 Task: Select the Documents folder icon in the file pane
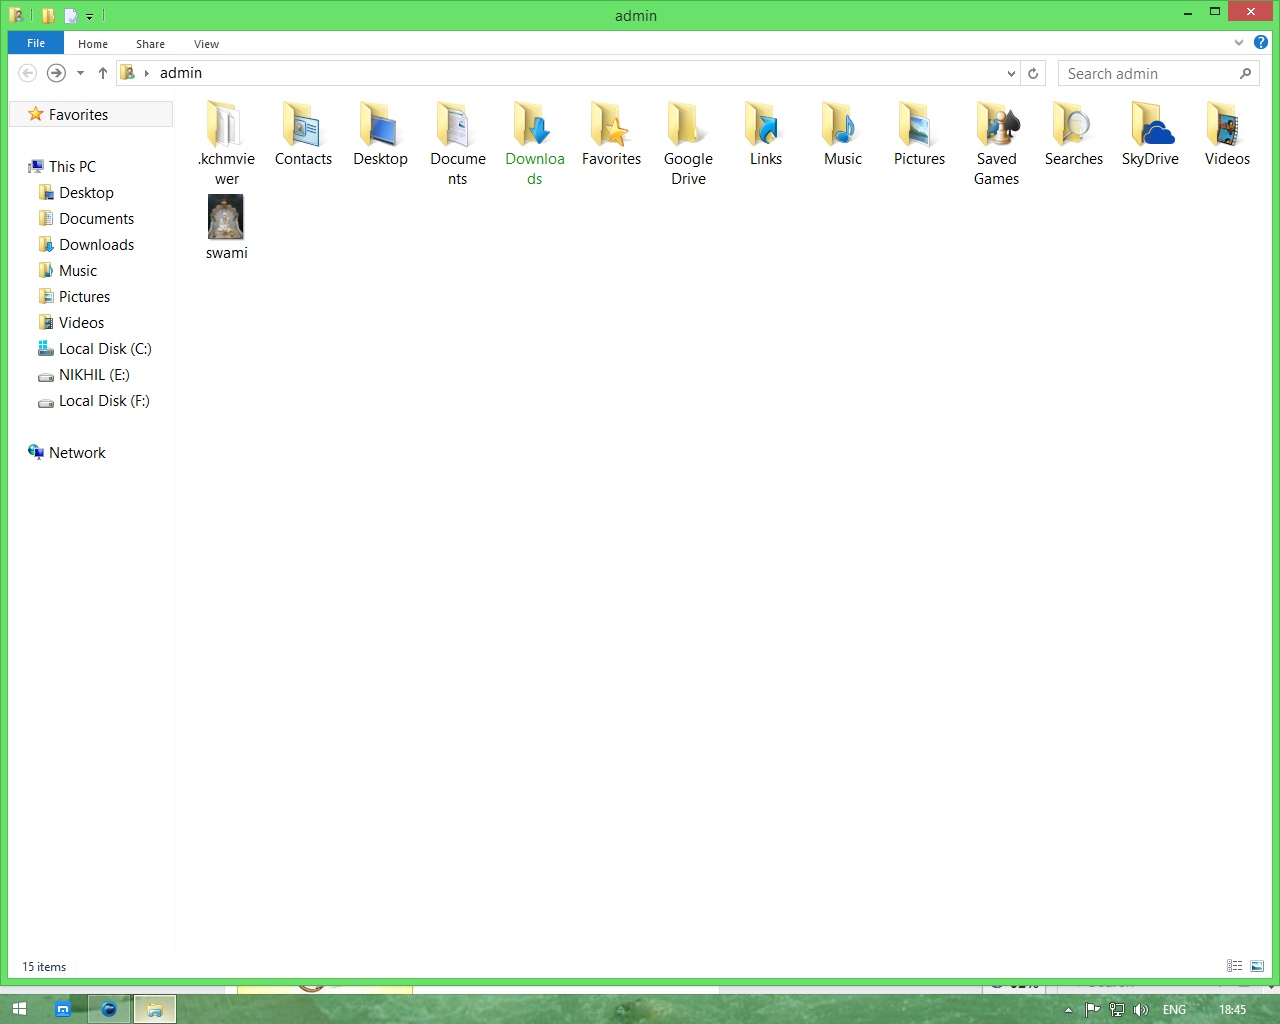click(x=457, y=143)
